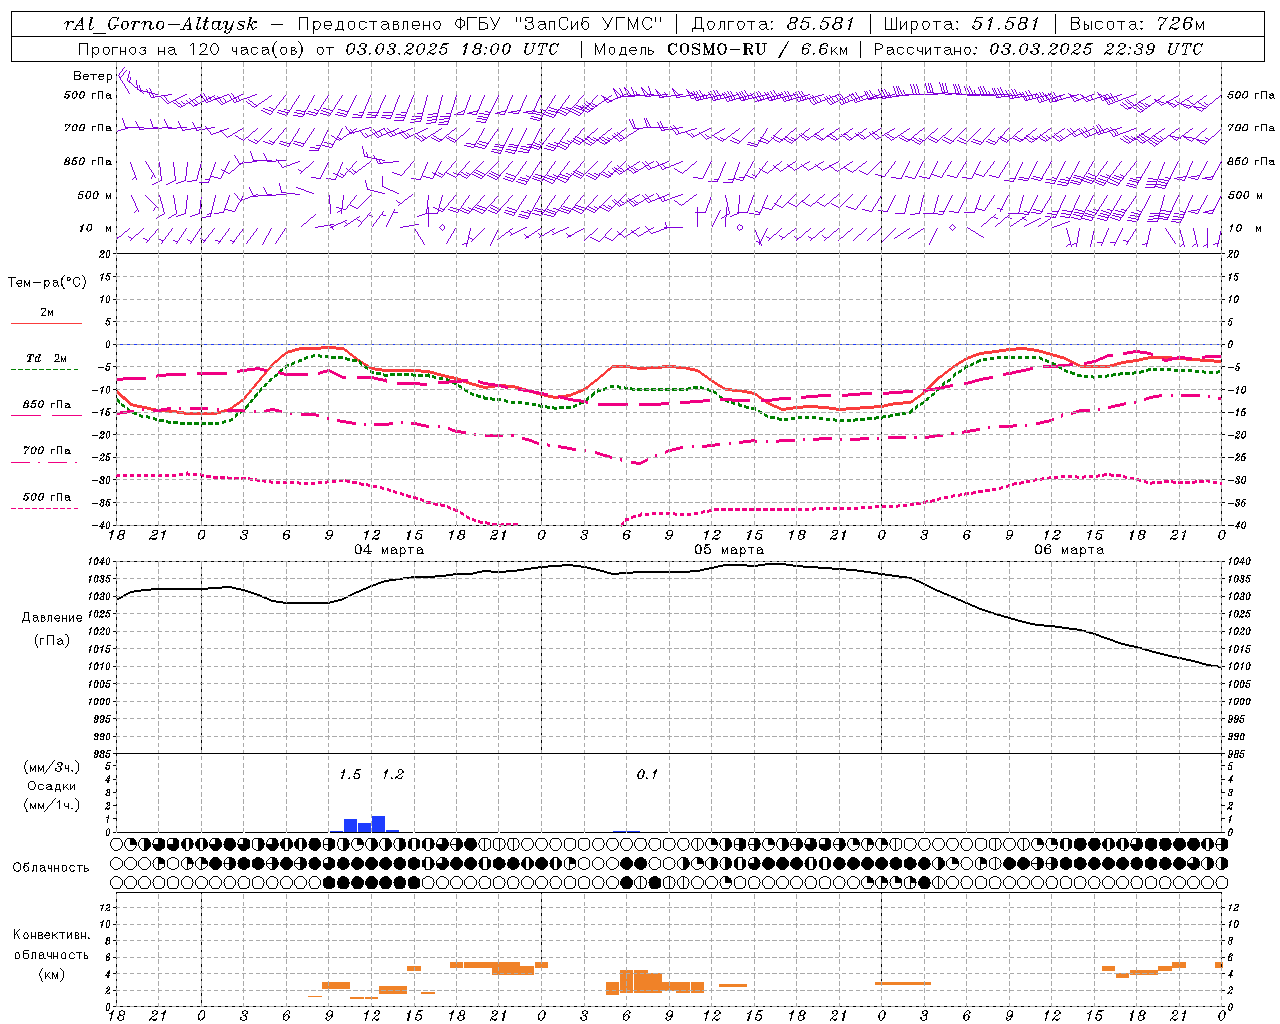The height and width of the screenshot is (1024, 1280).
Task: Click the date label 04 марта
Action: click(x=389, y=550)
